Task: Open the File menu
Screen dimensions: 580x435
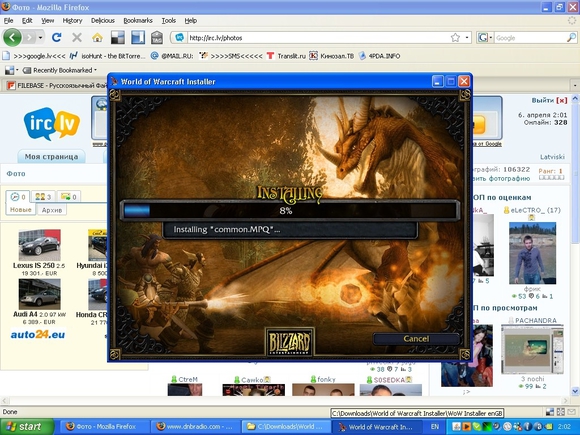Action: tap(8, 21)
